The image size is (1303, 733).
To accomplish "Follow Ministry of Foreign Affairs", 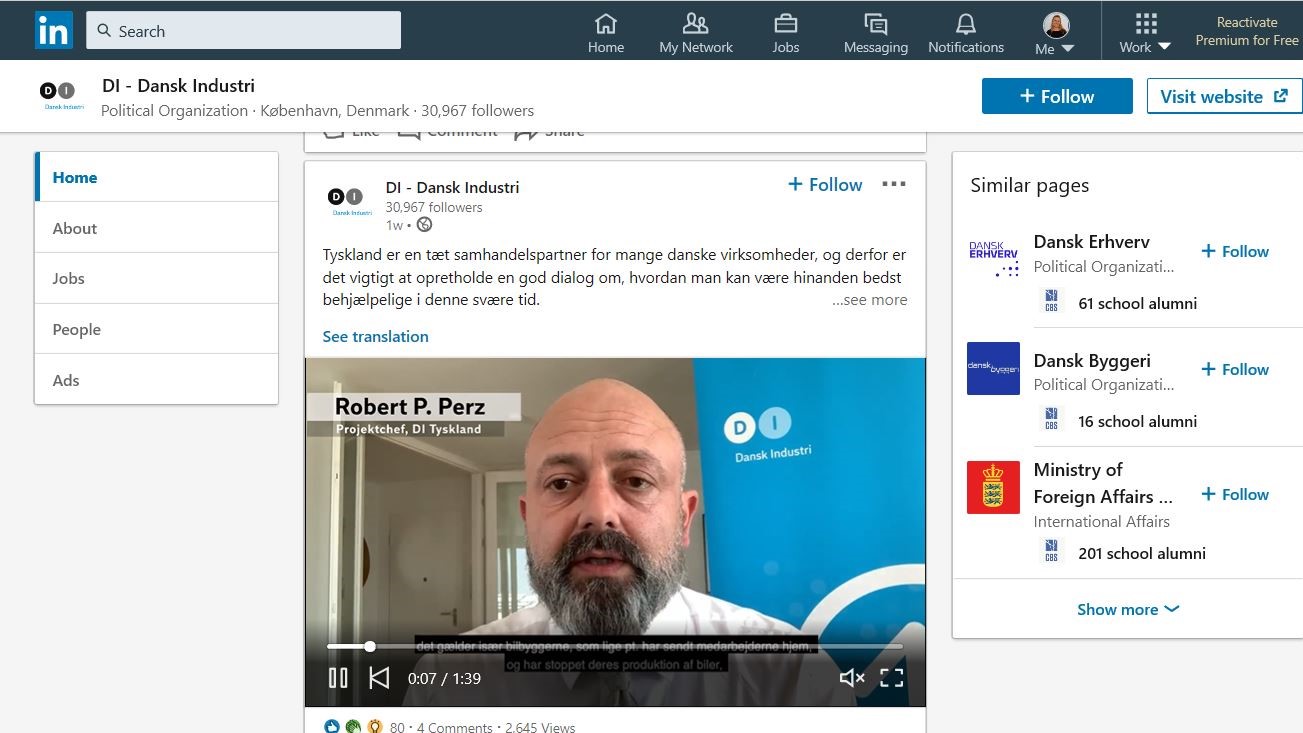I will coord(1235,494).
